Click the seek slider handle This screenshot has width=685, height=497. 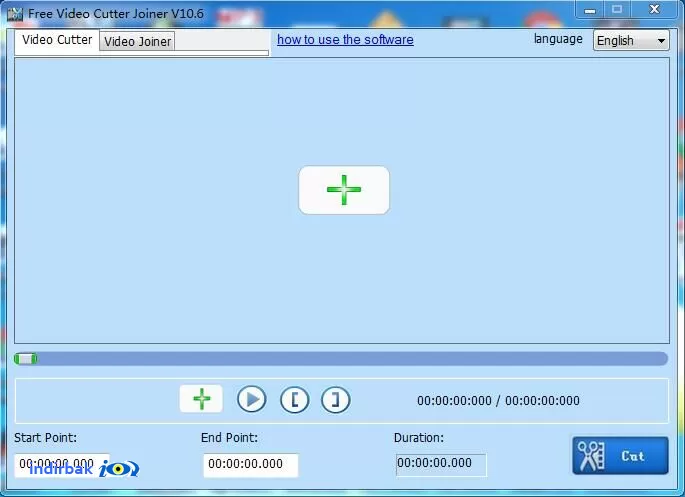pyautogui.click(x=26, y=359)
